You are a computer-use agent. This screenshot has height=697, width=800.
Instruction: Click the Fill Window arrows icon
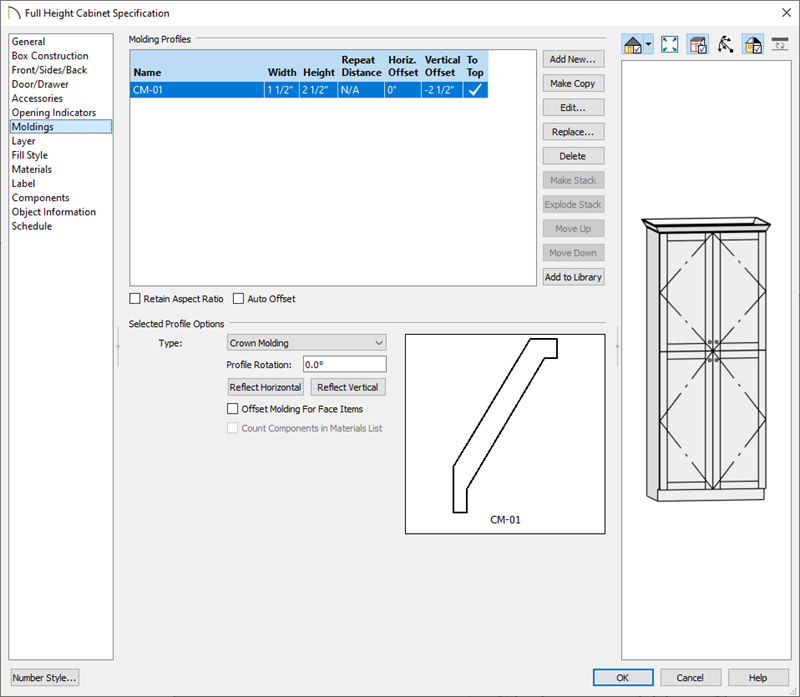(670, 45)
